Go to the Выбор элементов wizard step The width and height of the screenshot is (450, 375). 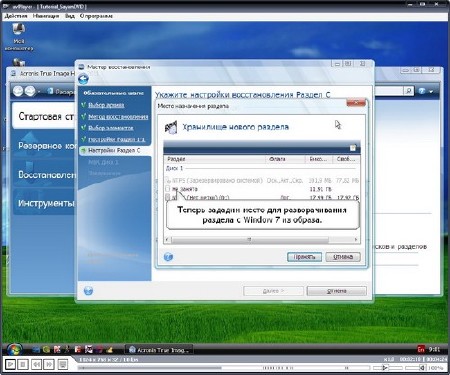click(x=111, y=128)
